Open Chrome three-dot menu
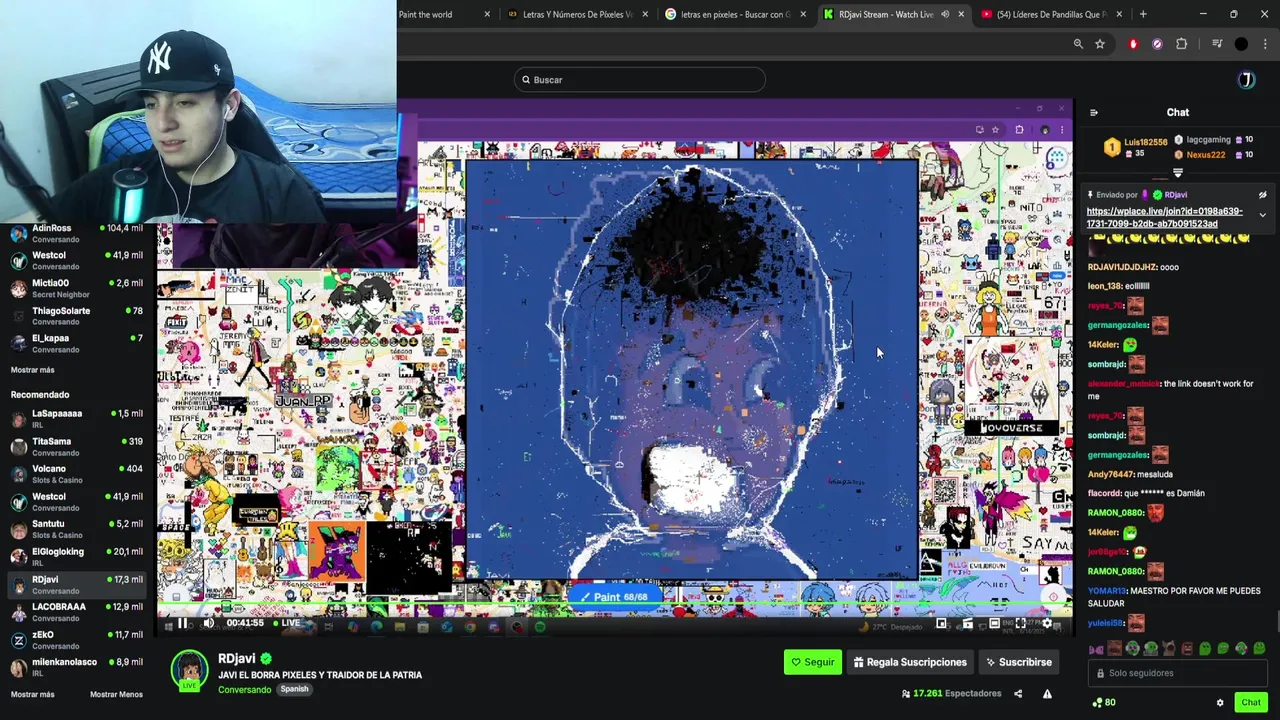 point(1264,44)
